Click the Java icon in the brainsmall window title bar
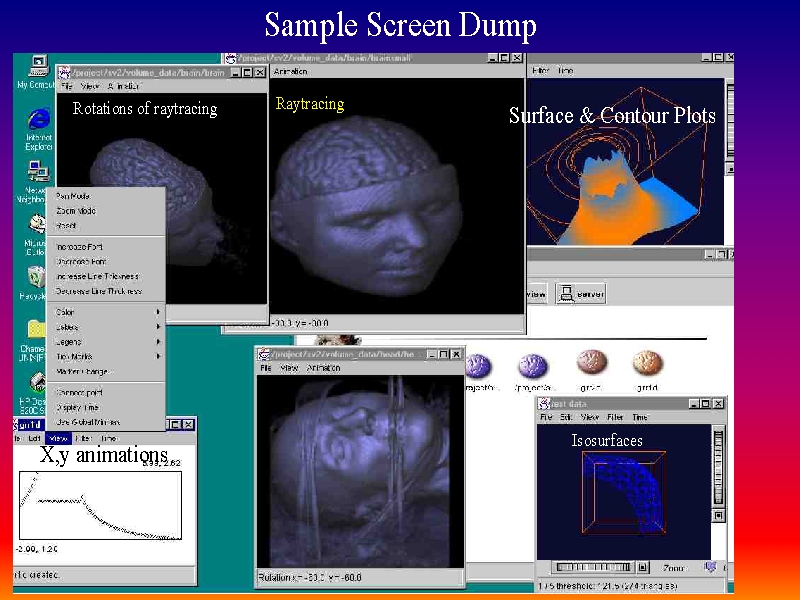This screenshot has width=800, height=600. [231, 58]
